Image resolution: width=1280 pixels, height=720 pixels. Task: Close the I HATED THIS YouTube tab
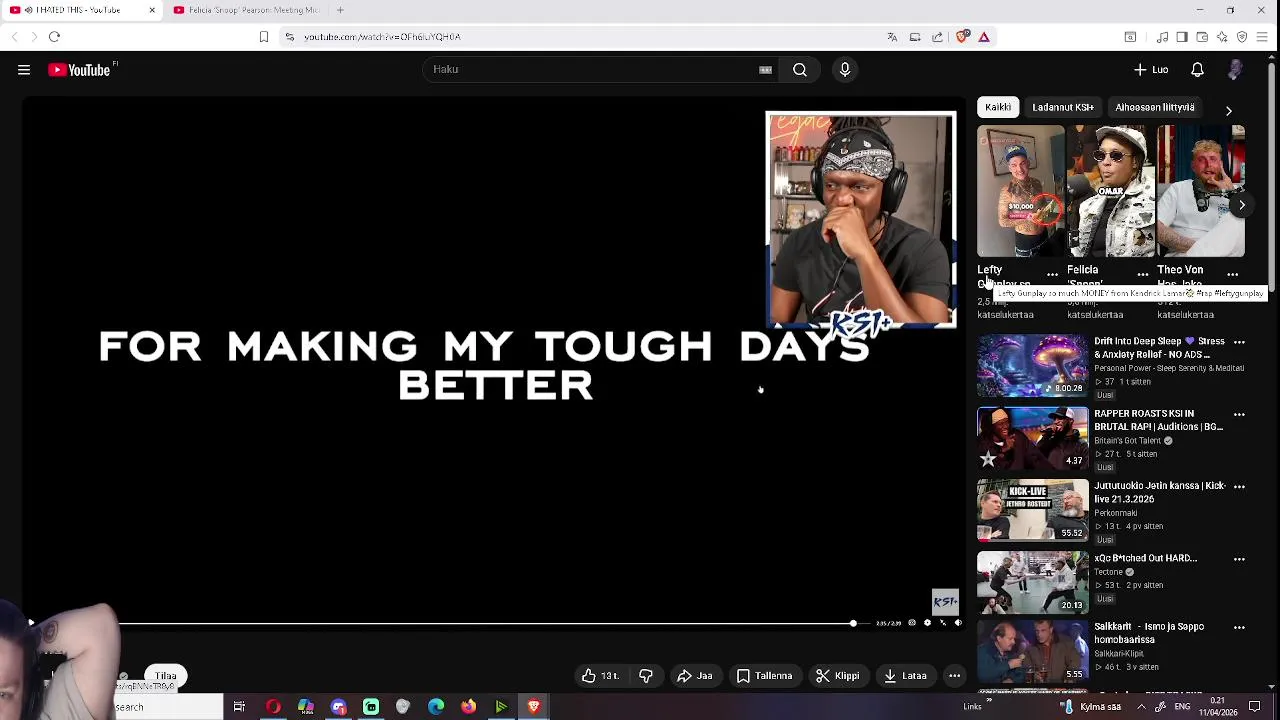pyautogui.click(x=152, y=10)
